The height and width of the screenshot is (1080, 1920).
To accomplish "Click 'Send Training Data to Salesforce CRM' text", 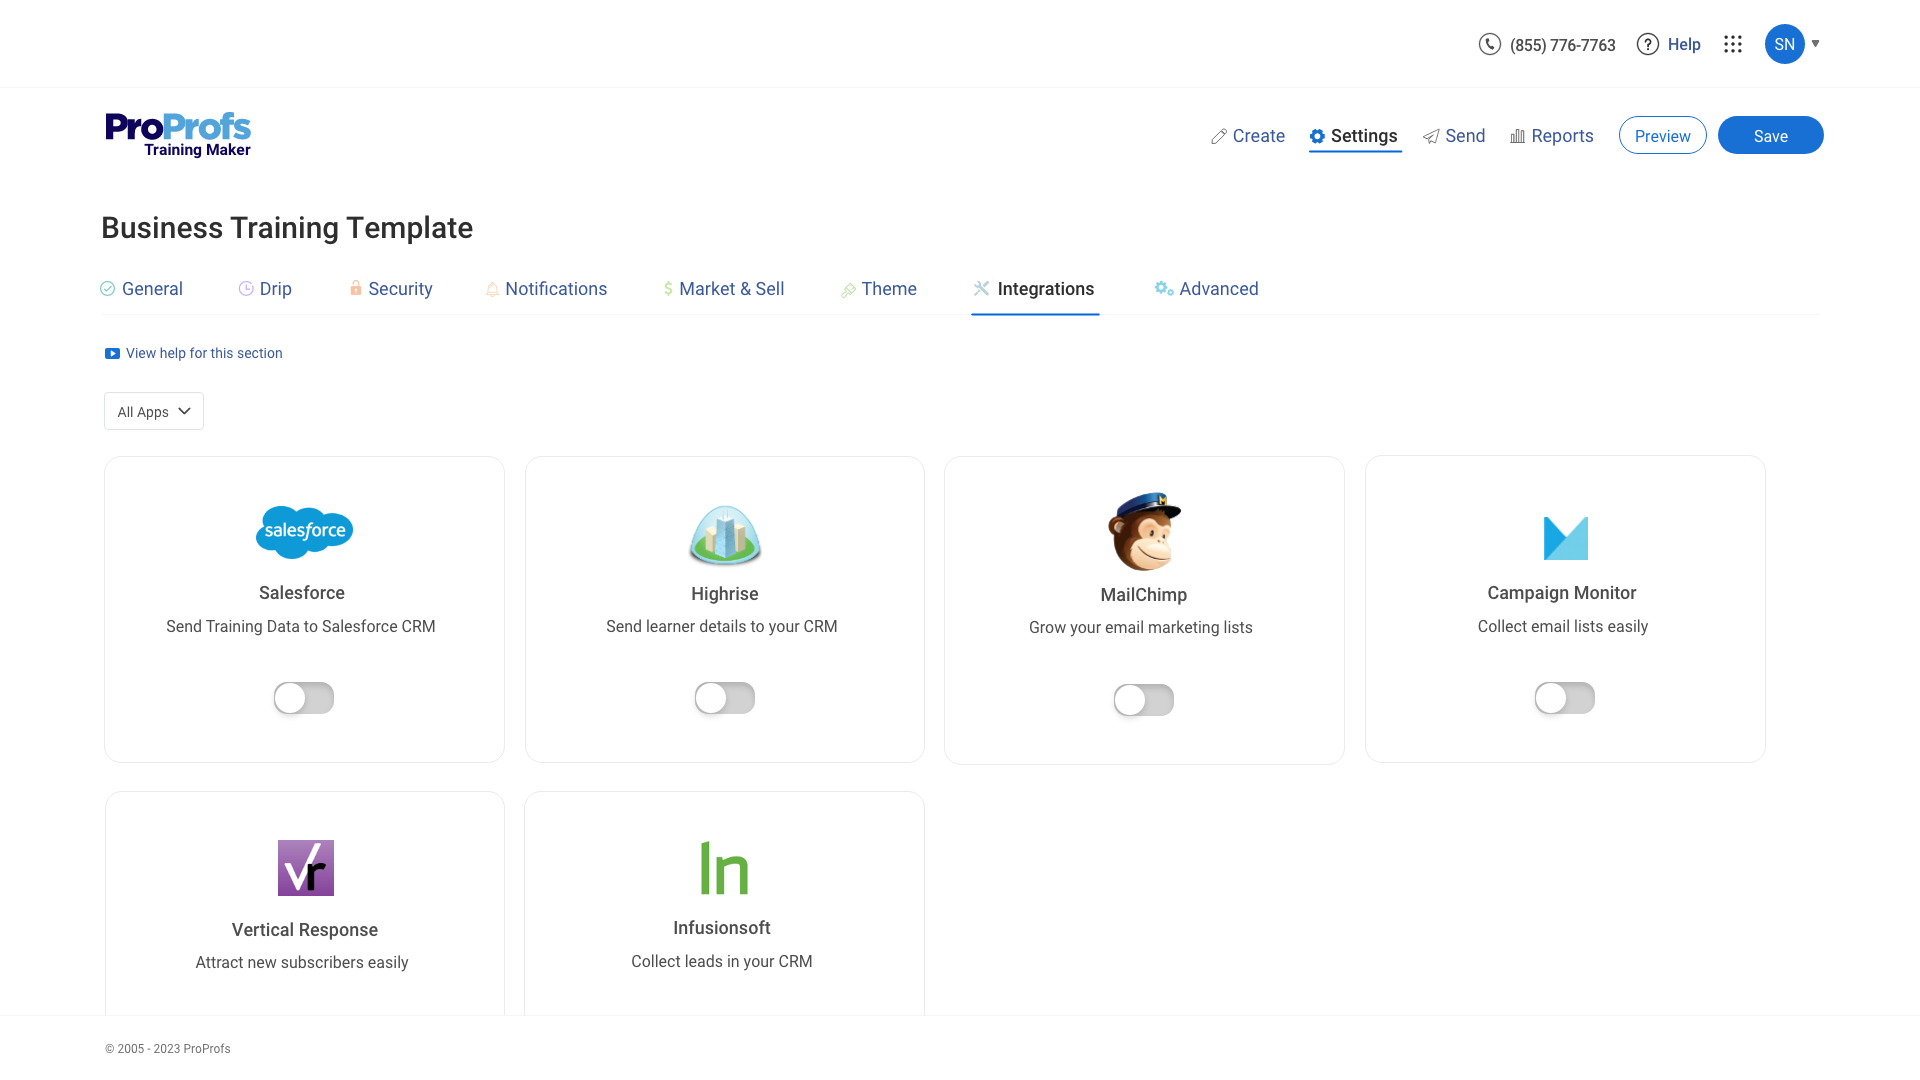I will coord(301,626).
